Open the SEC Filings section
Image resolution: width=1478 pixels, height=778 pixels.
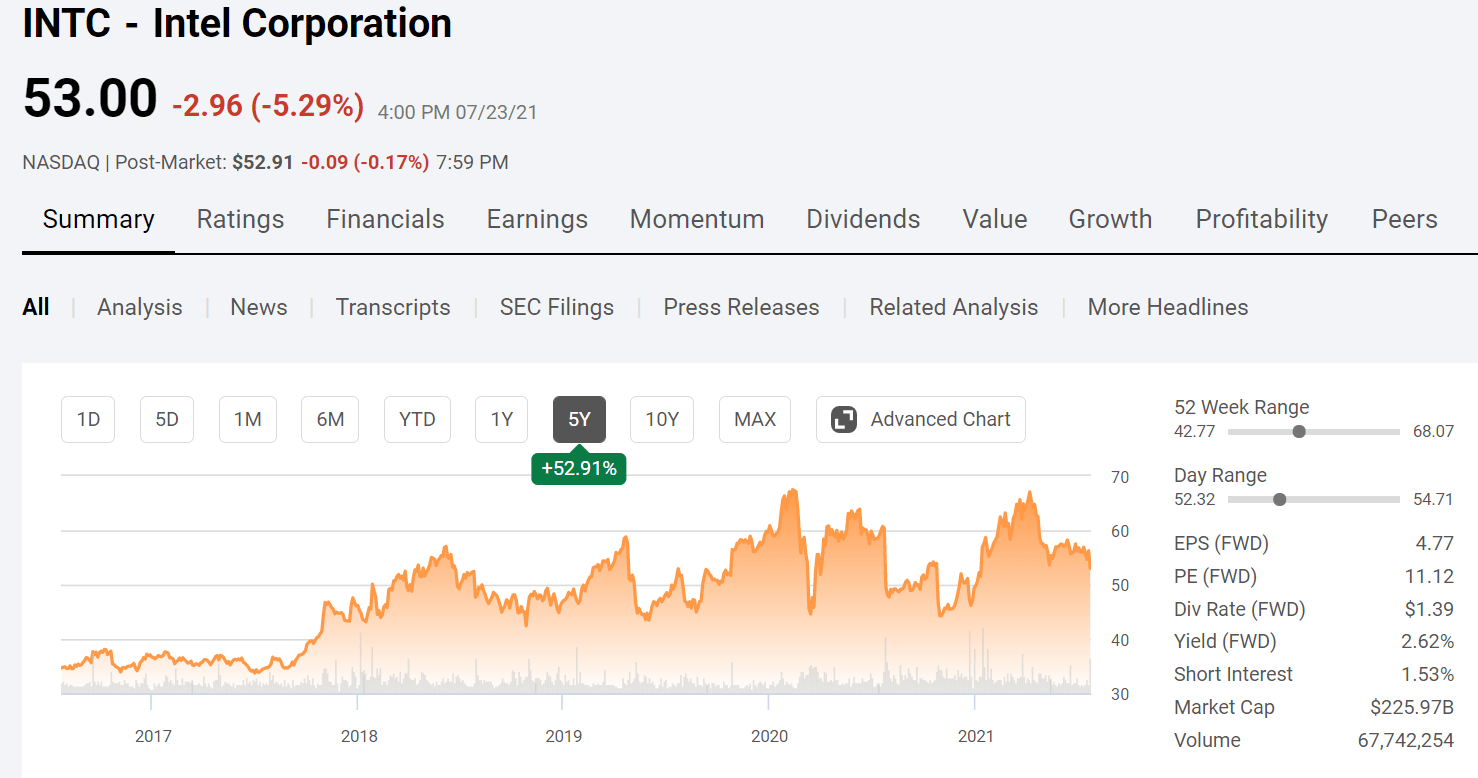[x=556, y=307]
